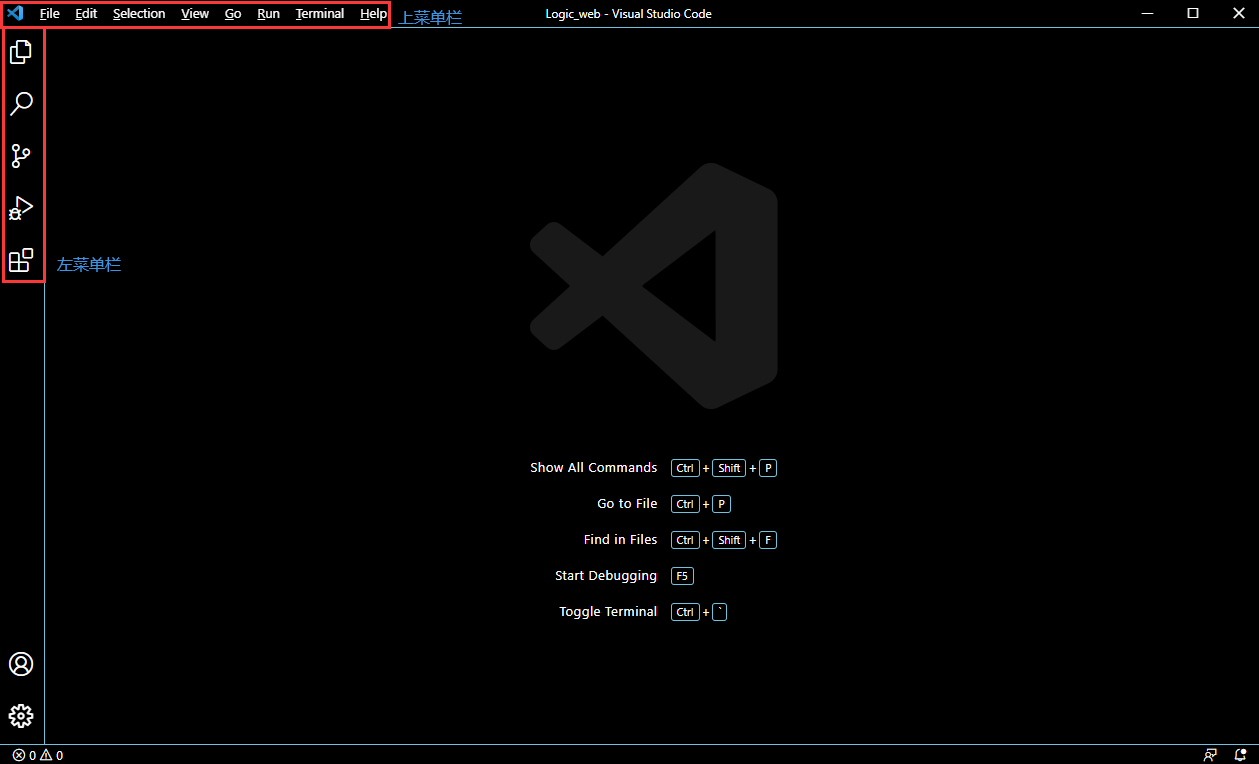1259x764 pixels.
Task: Open the View menu
Action: (195, 14)
